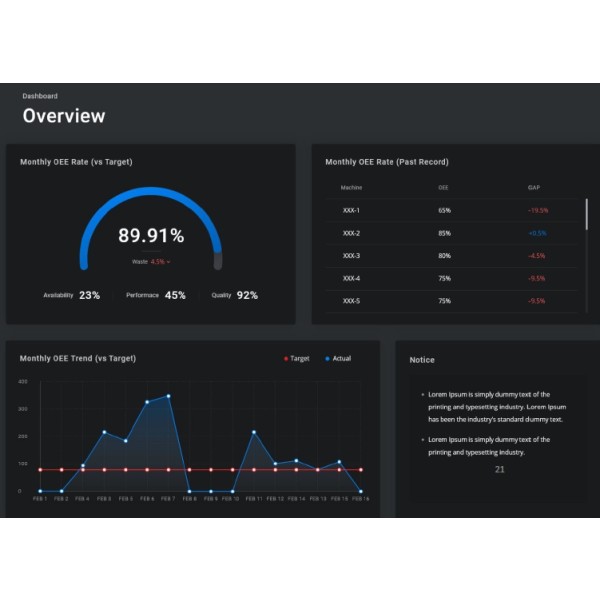Viewport: 600px width, 600px height.
Task: Click the FEB 16 x-axis label
Action: (360, 499)
